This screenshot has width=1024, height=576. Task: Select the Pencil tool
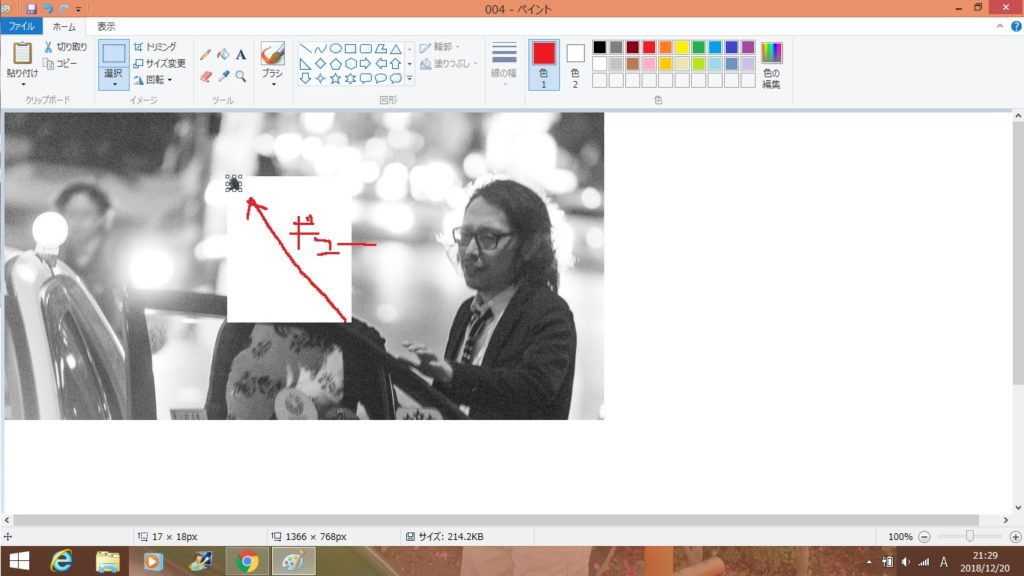[206, 55]
